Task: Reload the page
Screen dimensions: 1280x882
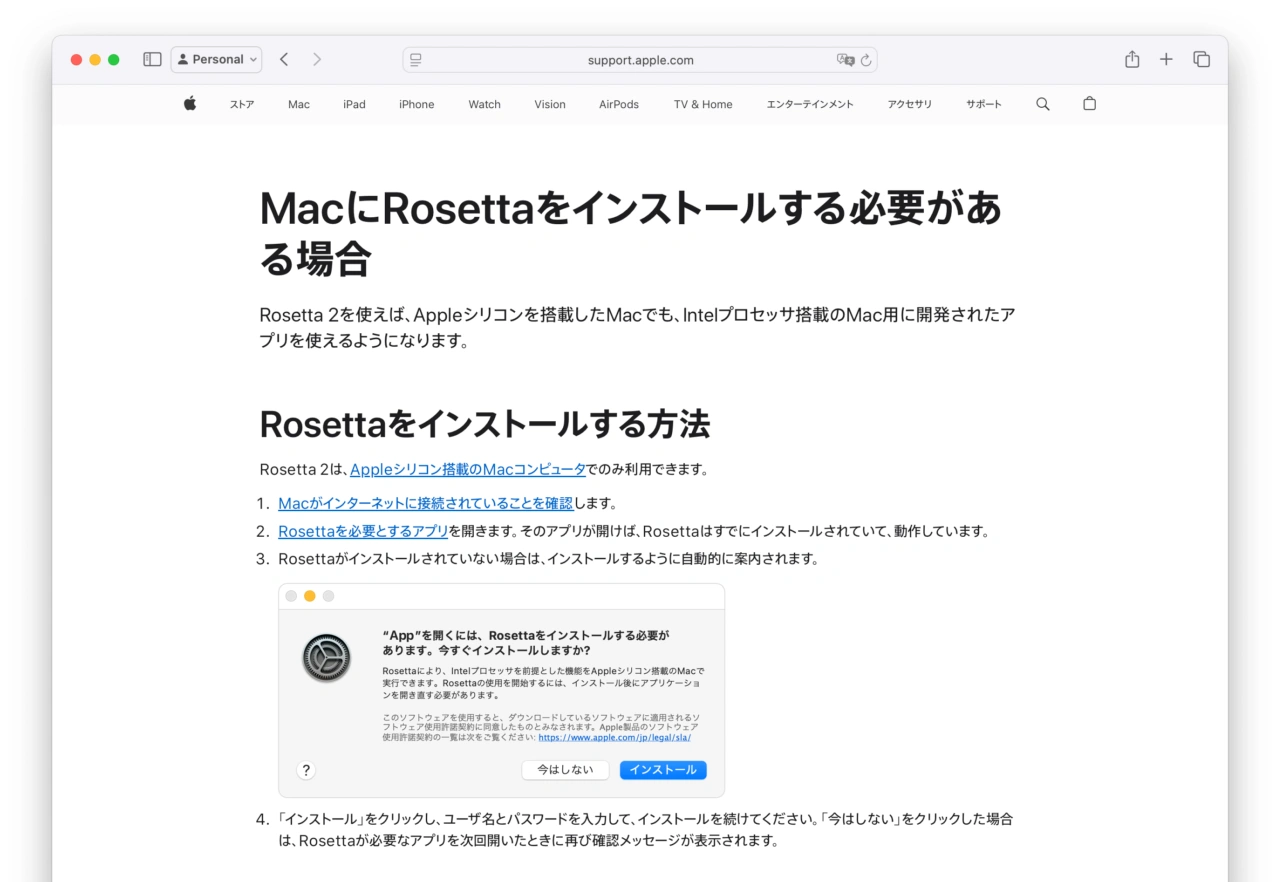Action: click(866, 60)
